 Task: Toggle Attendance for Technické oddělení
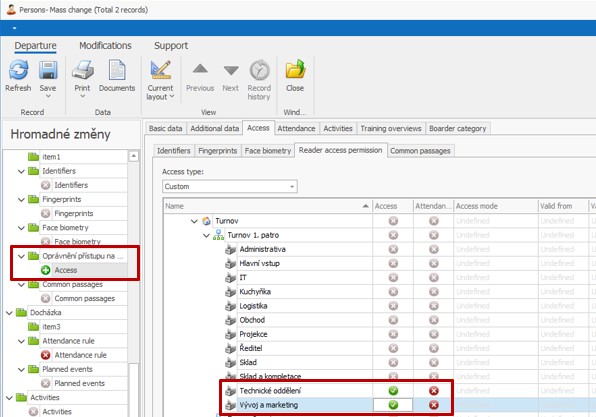(x=434, y=391)
